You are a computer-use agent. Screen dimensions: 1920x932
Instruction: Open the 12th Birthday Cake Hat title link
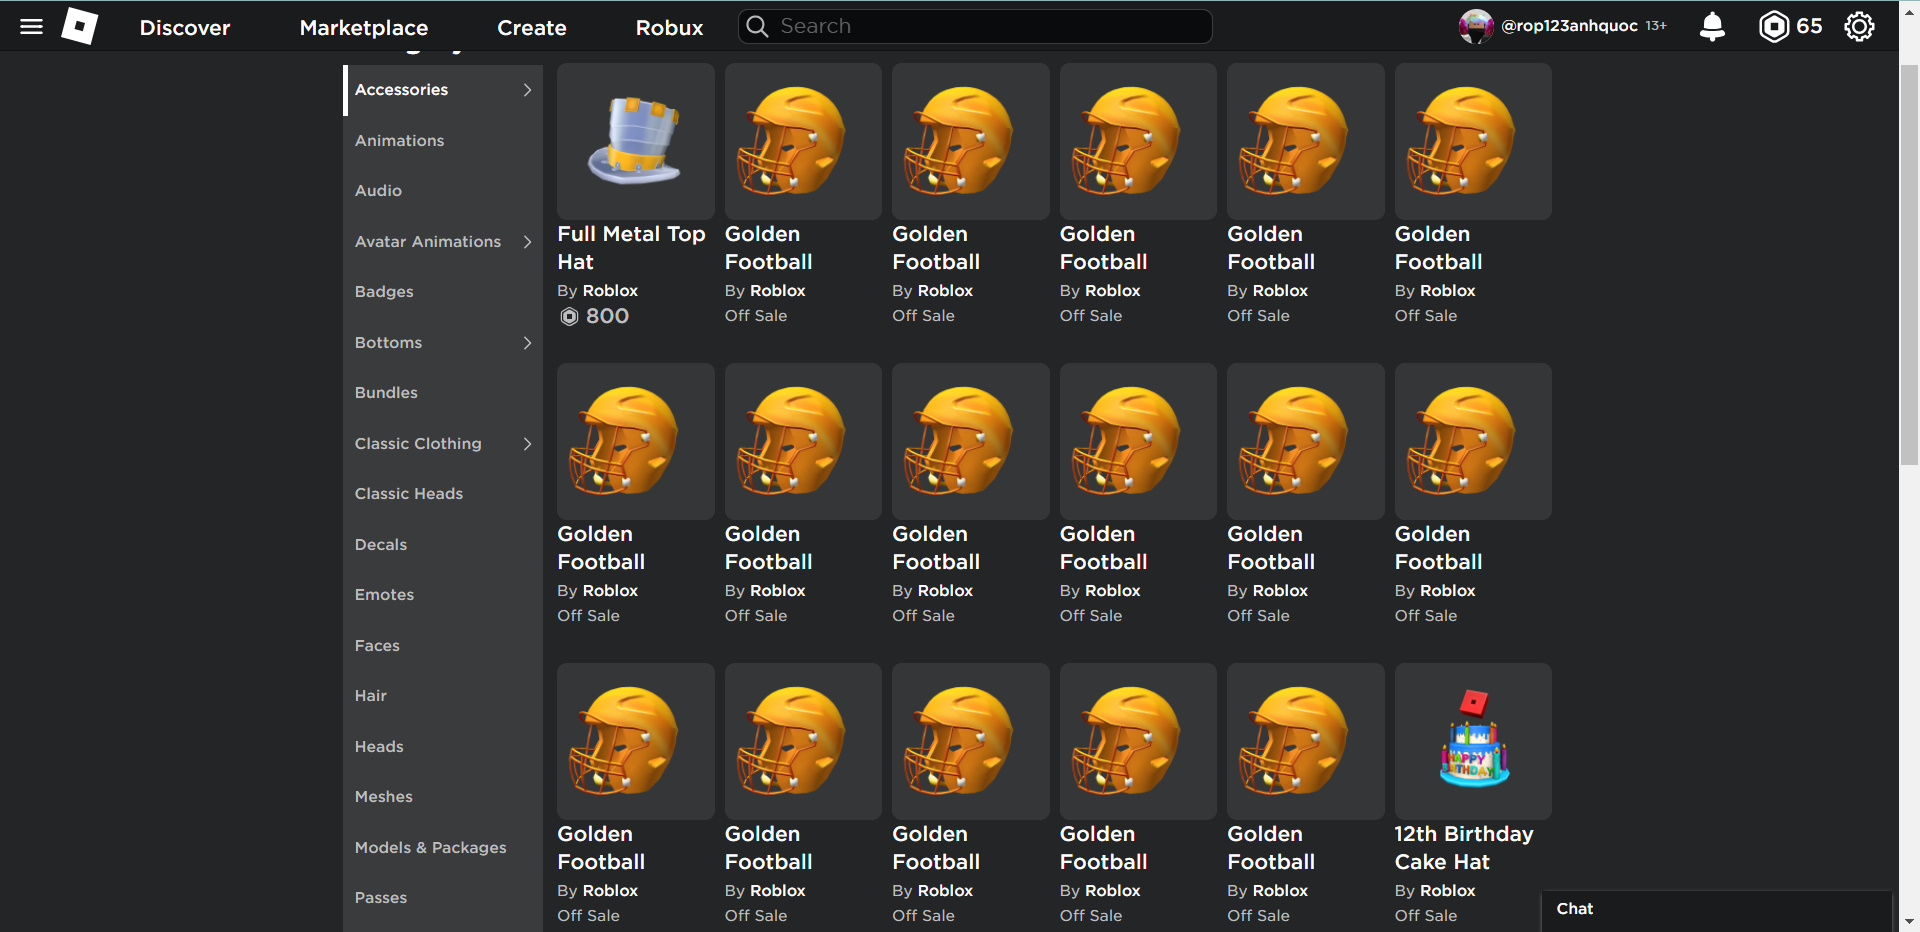tap(1464, 848)
